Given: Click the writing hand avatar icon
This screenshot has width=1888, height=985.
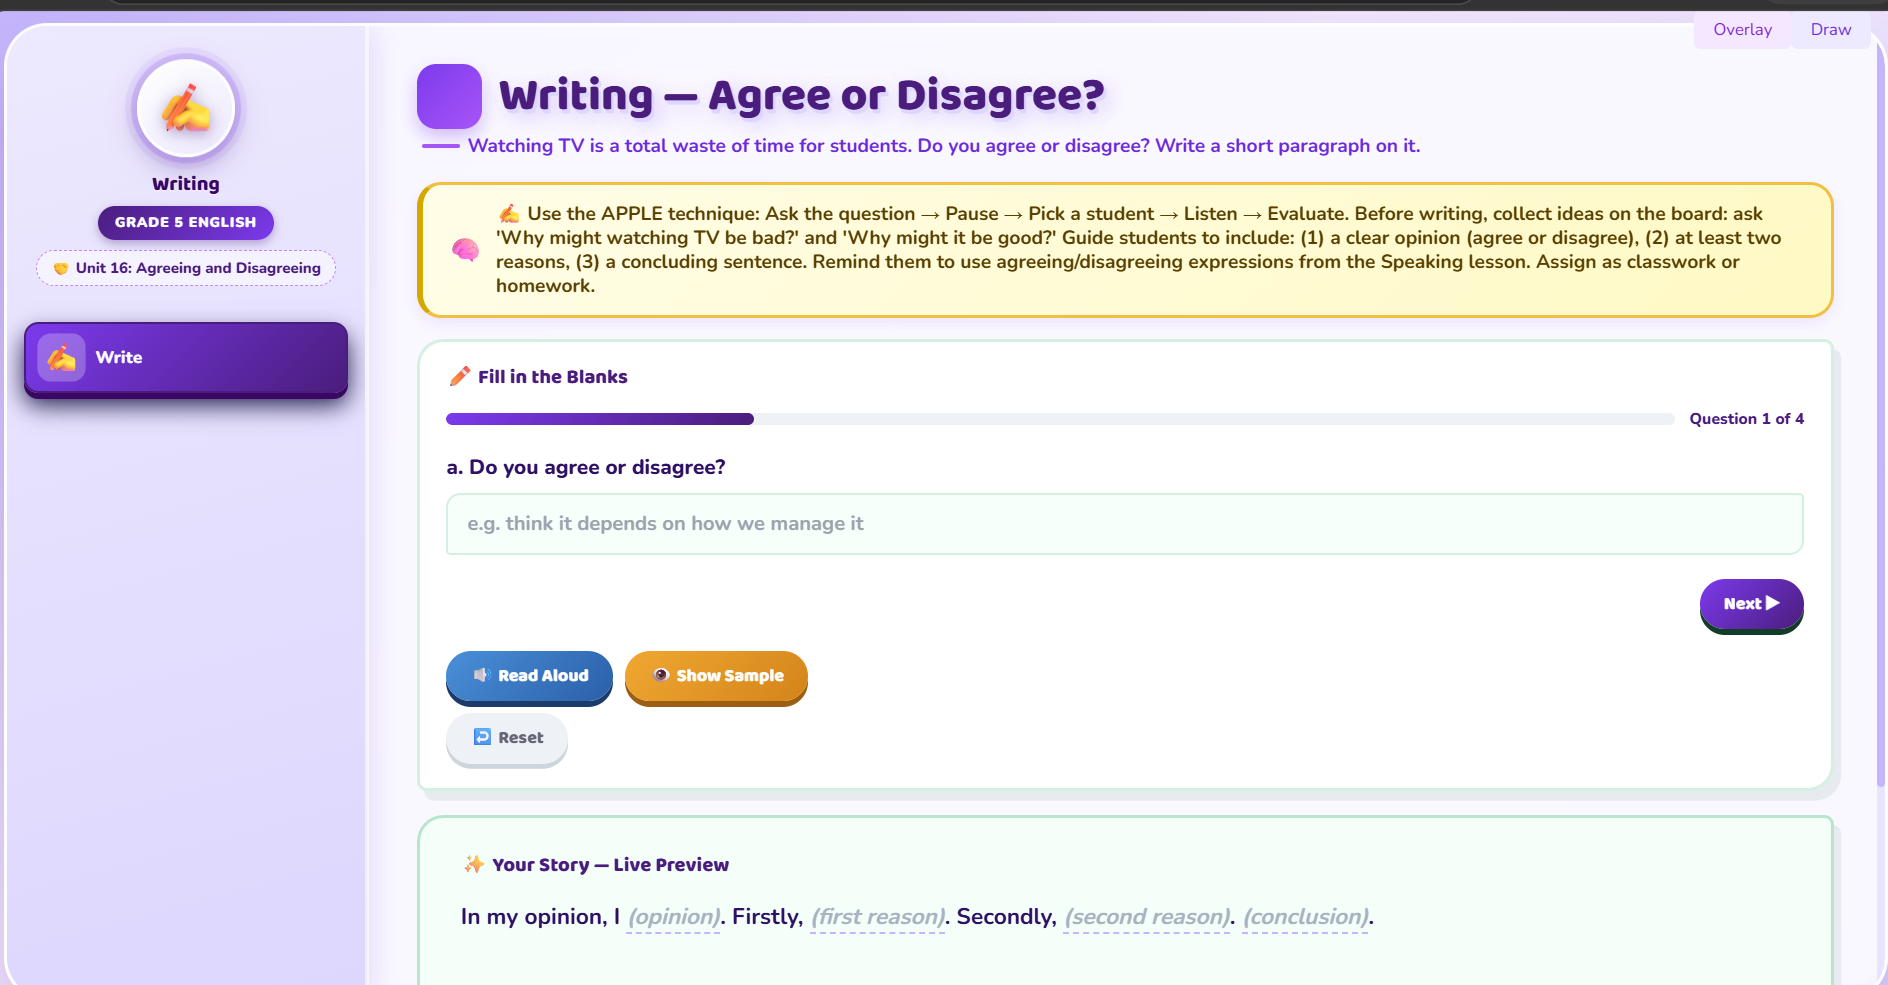Looking at the screenshot, I should [x=186, y=108].
